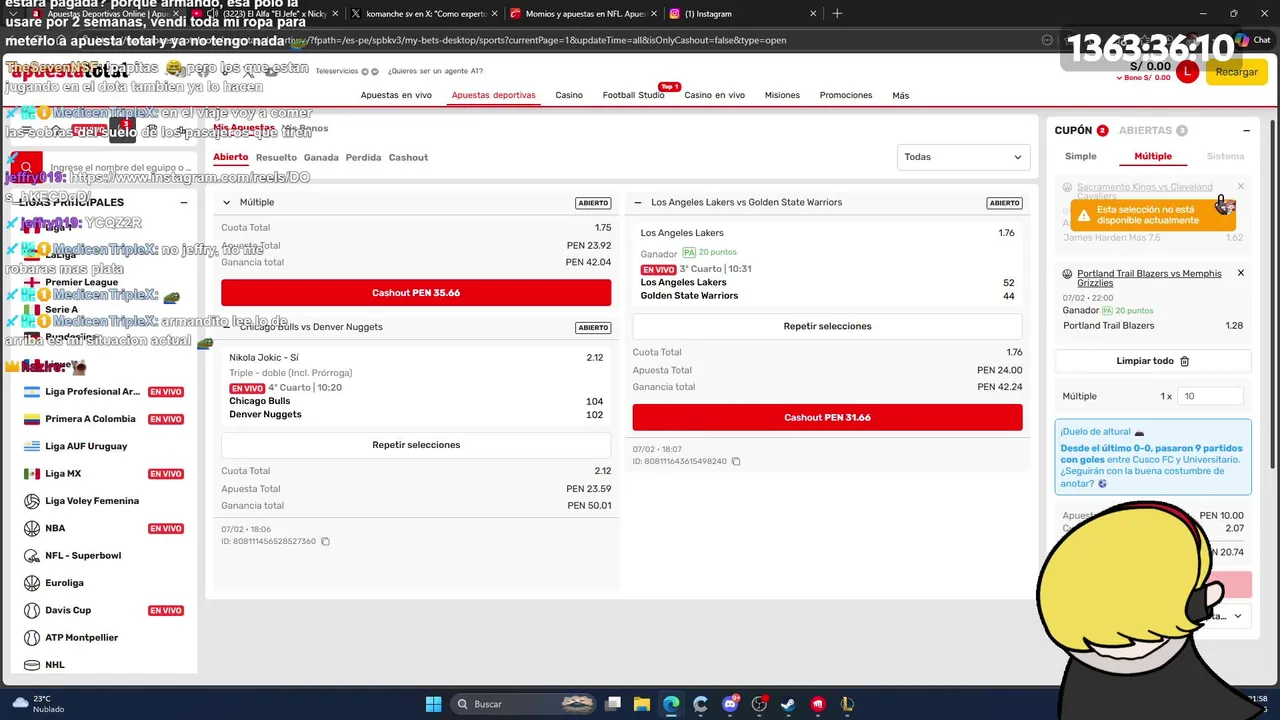Remove Sacramento Kings vs Cleveland selection

(x=1241, y=186)
